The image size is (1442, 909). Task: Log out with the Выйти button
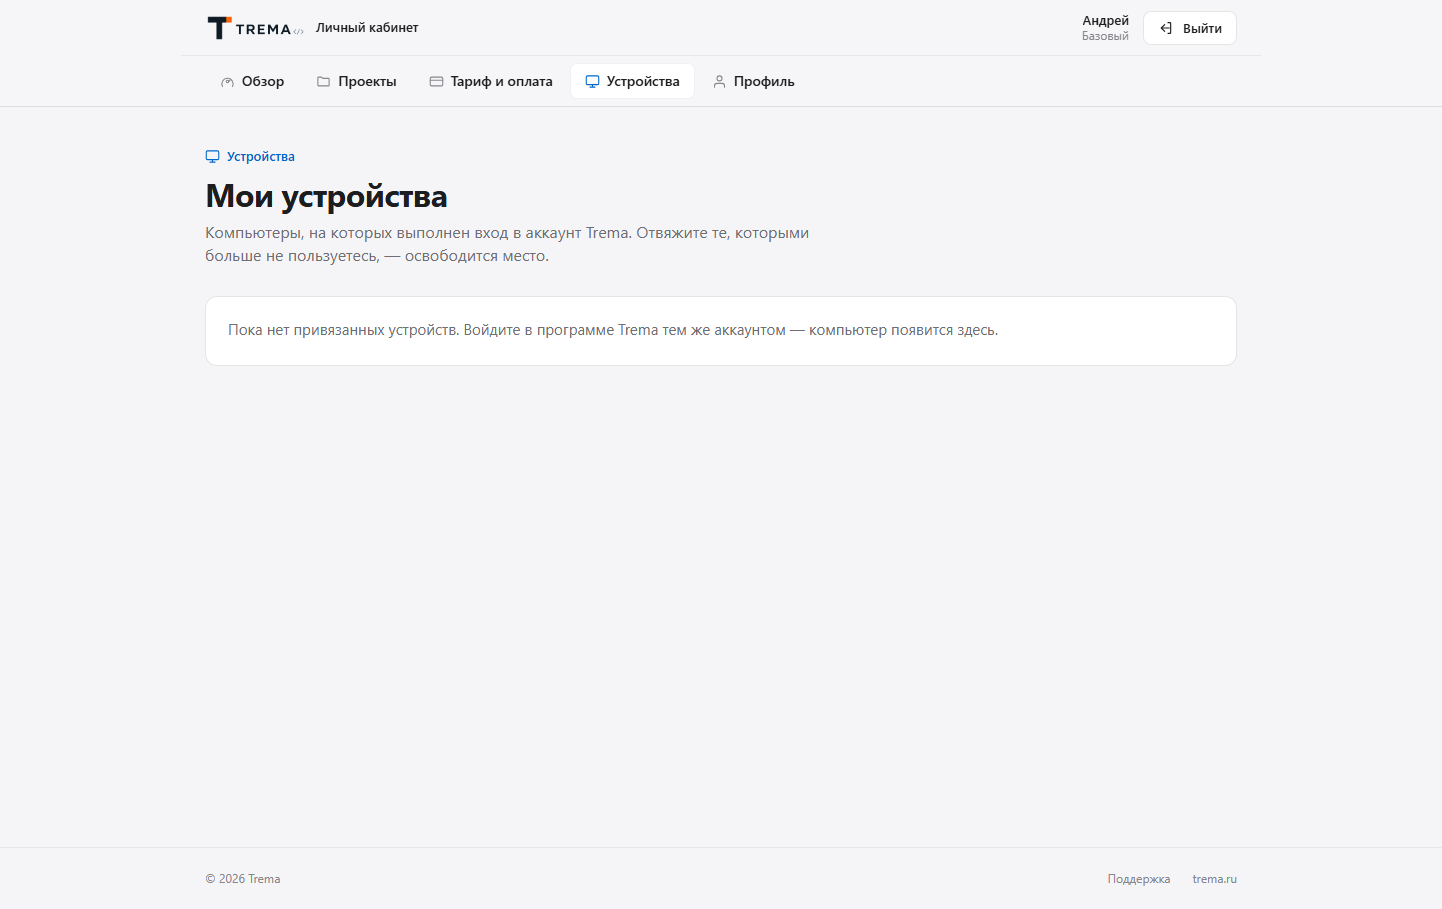1190,28
